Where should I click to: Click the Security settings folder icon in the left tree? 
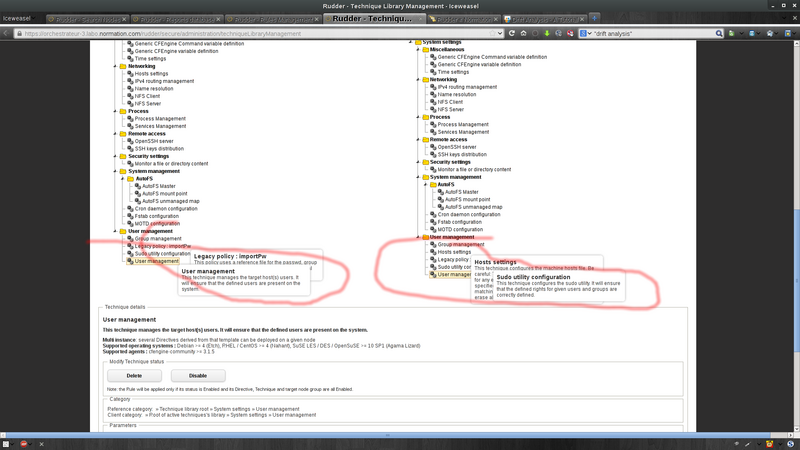point(123,156)
